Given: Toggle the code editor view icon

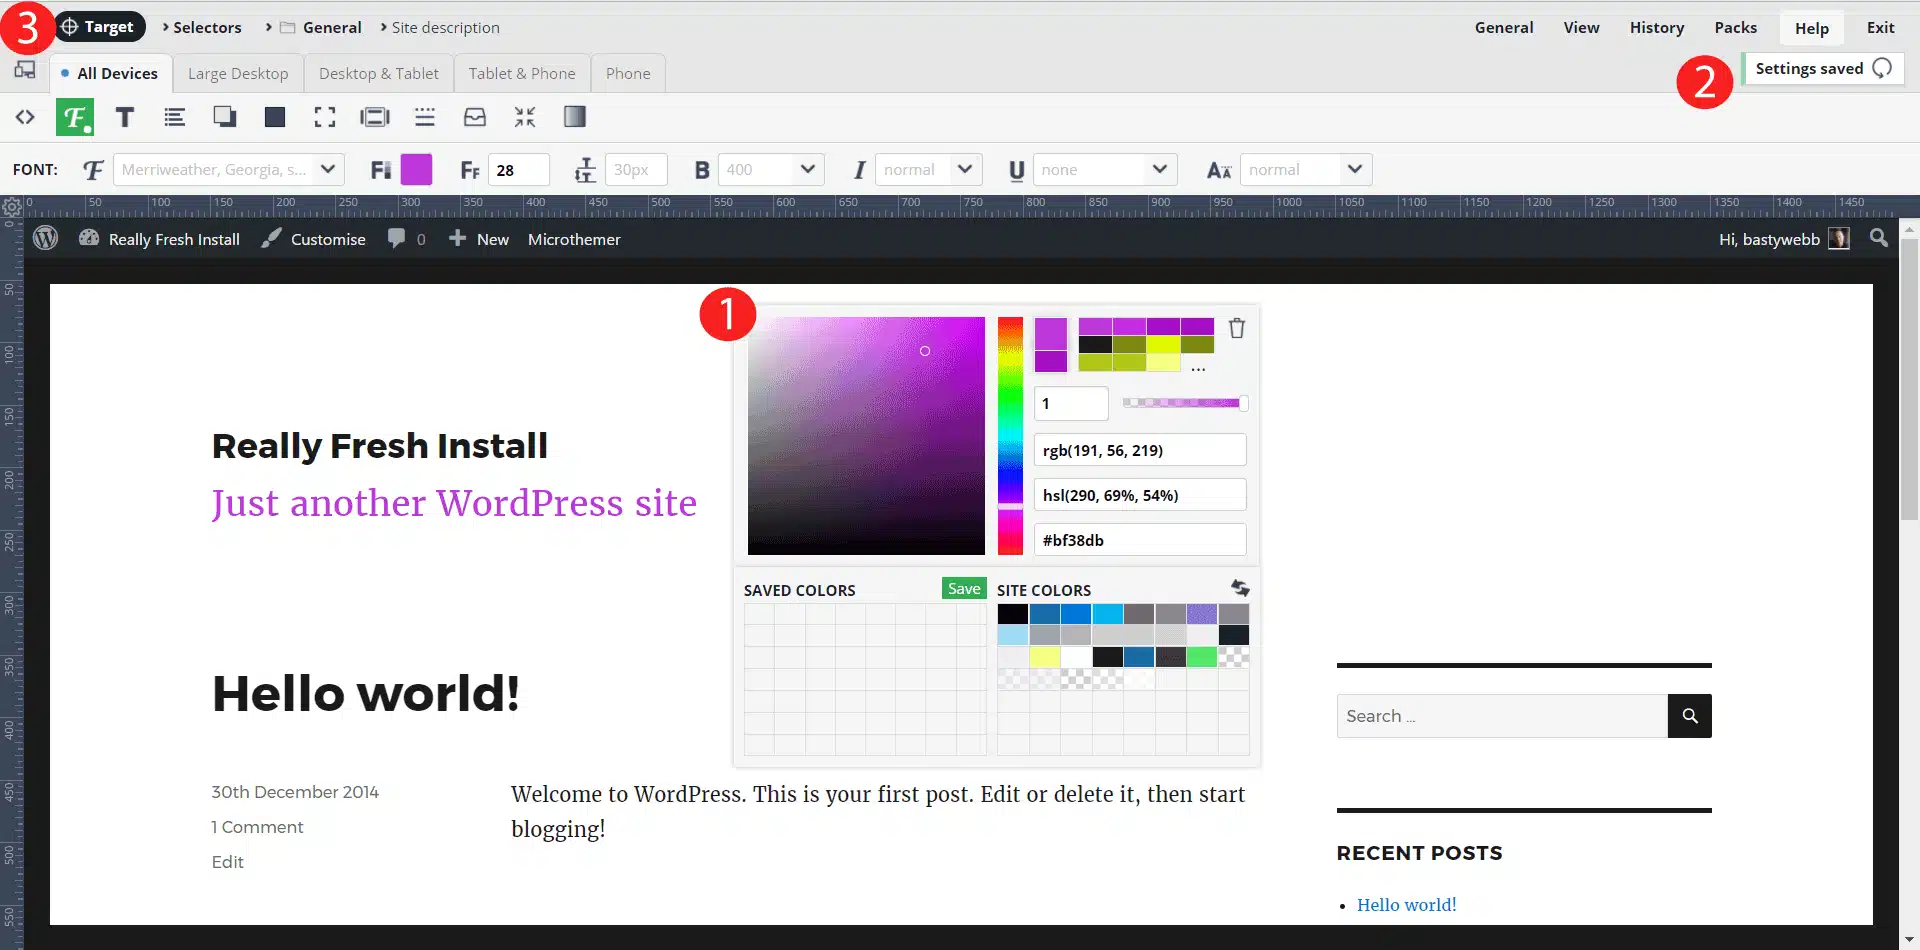Looking at the screenshot, I should point(25,117).
